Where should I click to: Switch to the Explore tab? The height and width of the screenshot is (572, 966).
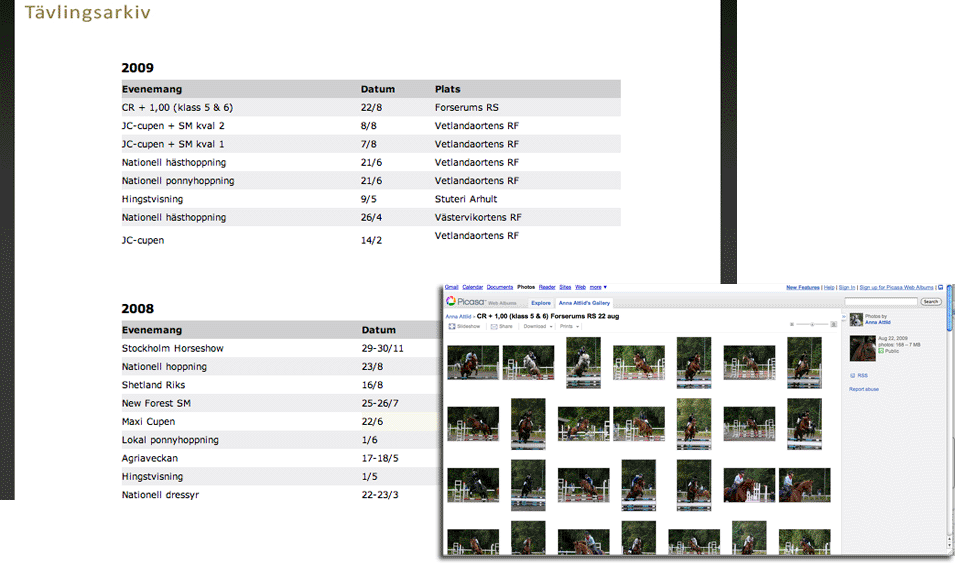click(x=541, y=303)
